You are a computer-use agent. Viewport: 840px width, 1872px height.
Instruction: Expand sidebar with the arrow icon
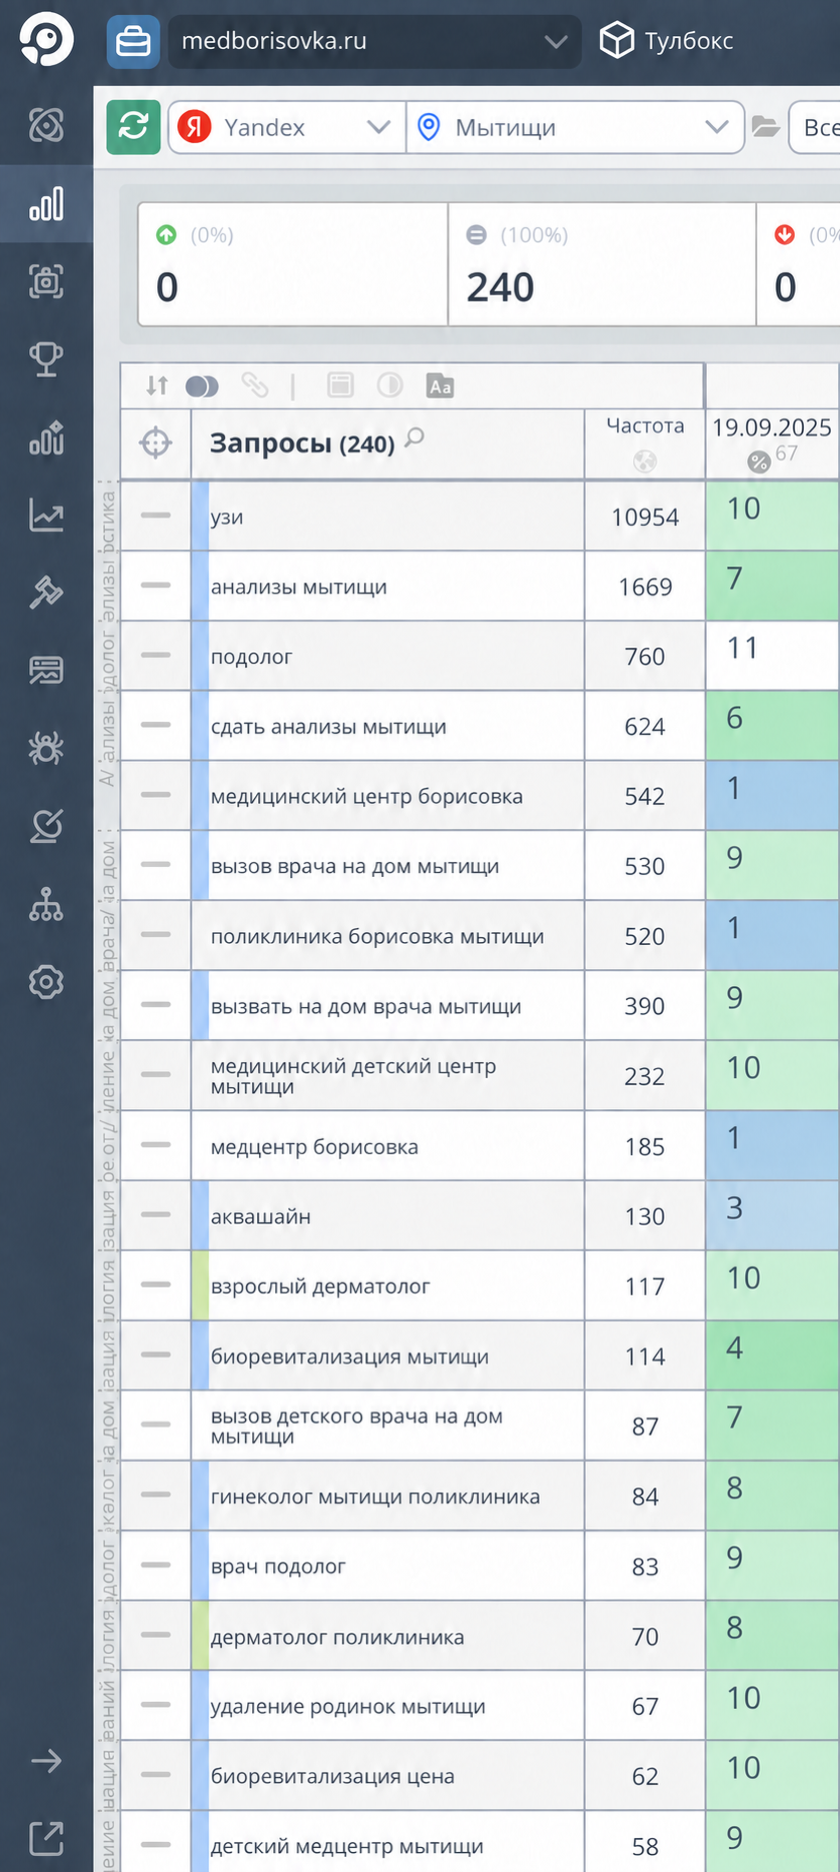point(46,1761)
